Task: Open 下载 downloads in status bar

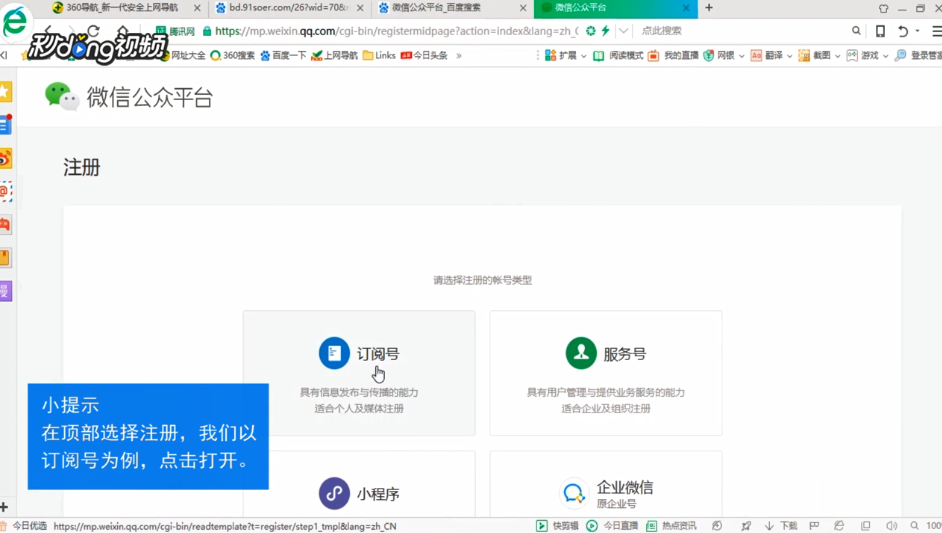Action: point(780,526)
